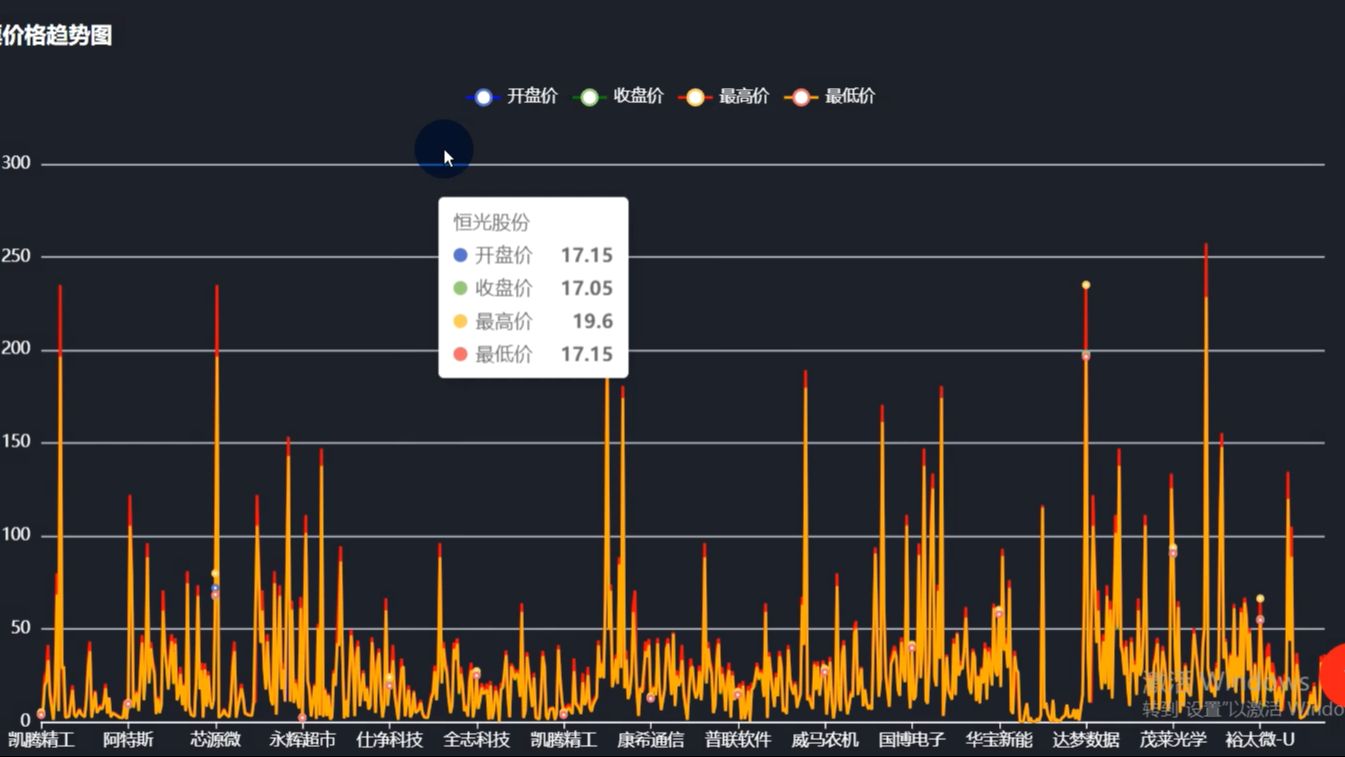Toggle the 最低价 legend entry
Image resolution: width=1345 pixels, height=757 pixels.
(x=830, y=97)
